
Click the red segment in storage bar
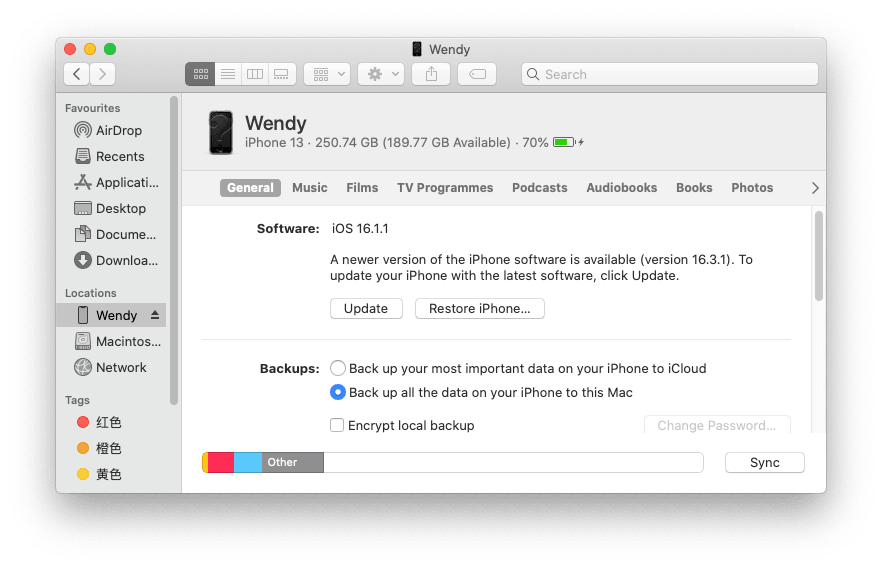point(220,462)
